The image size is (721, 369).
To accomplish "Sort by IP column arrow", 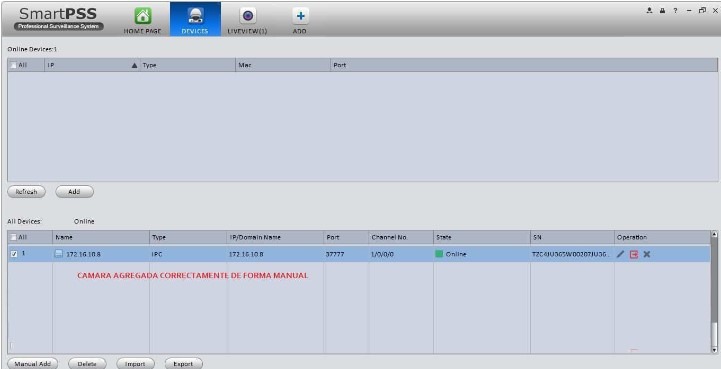I will point(134,65).
